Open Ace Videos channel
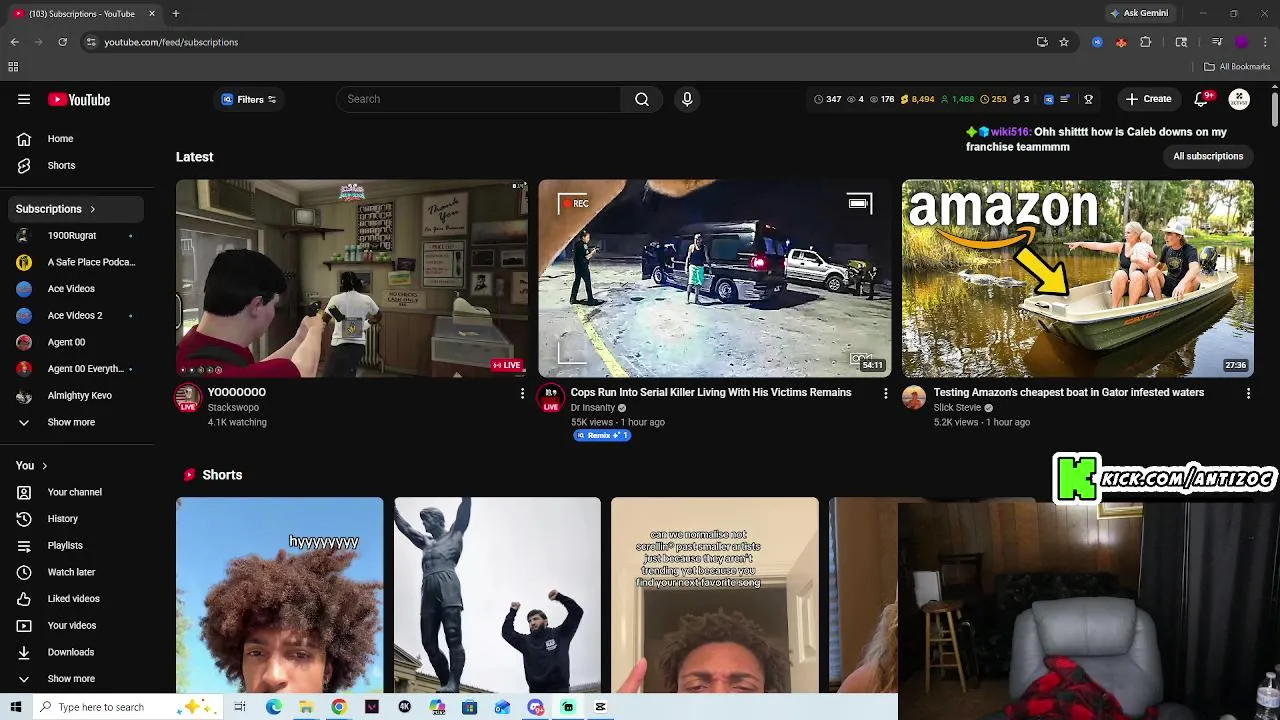 pyautogui.click(x=76, y=289)
